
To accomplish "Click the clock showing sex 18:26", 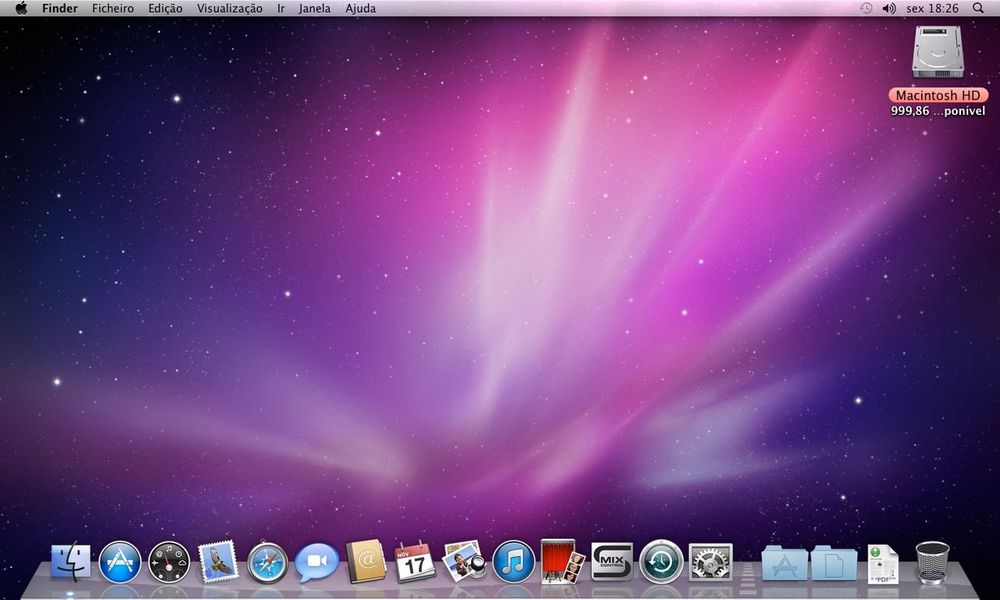I will (x=932, y=8).
